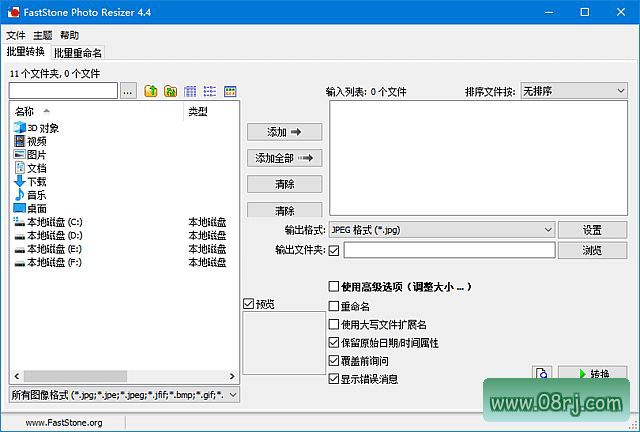Screen dimensions: 640x432
Task: Select the 3D 对象 folder
Action: pos(37,128)
